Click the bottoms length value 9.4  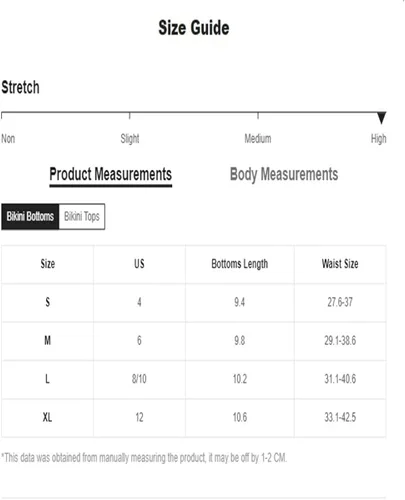(240, 302)
